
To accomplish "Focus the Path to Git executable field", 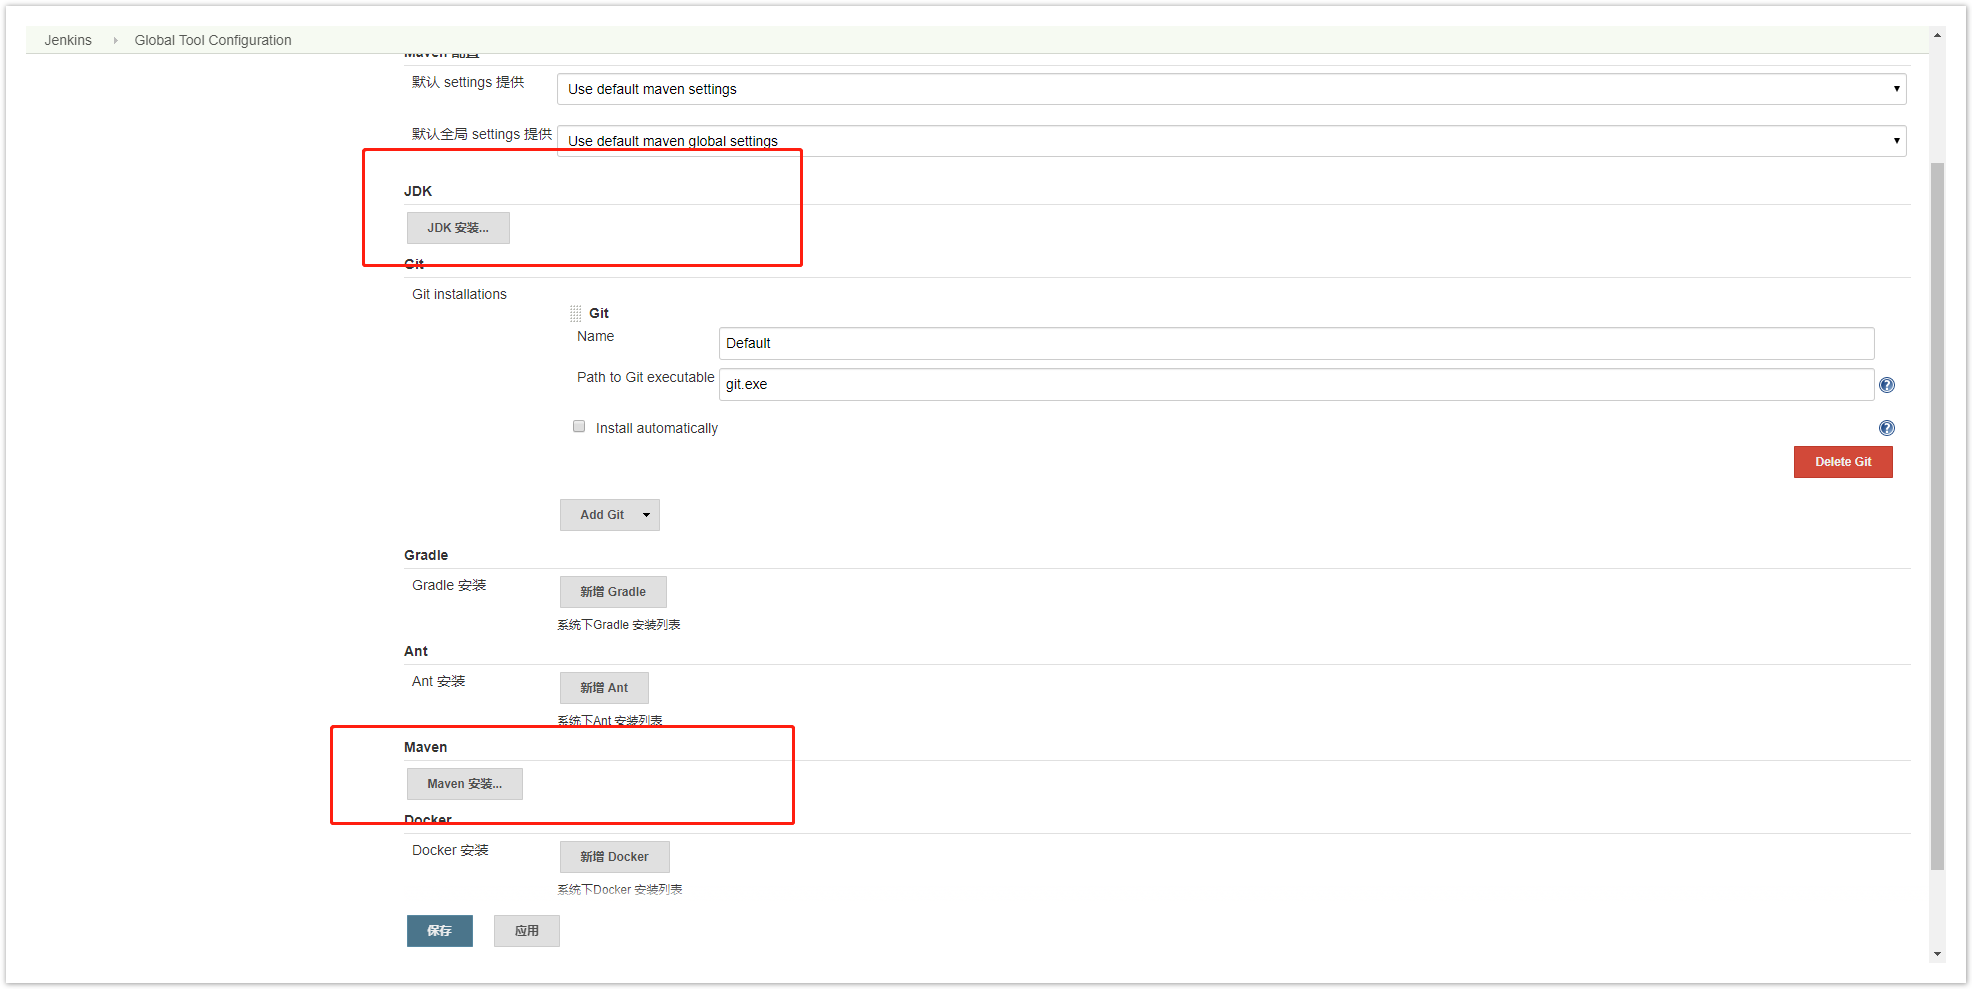I will [x=1296, y=384].
